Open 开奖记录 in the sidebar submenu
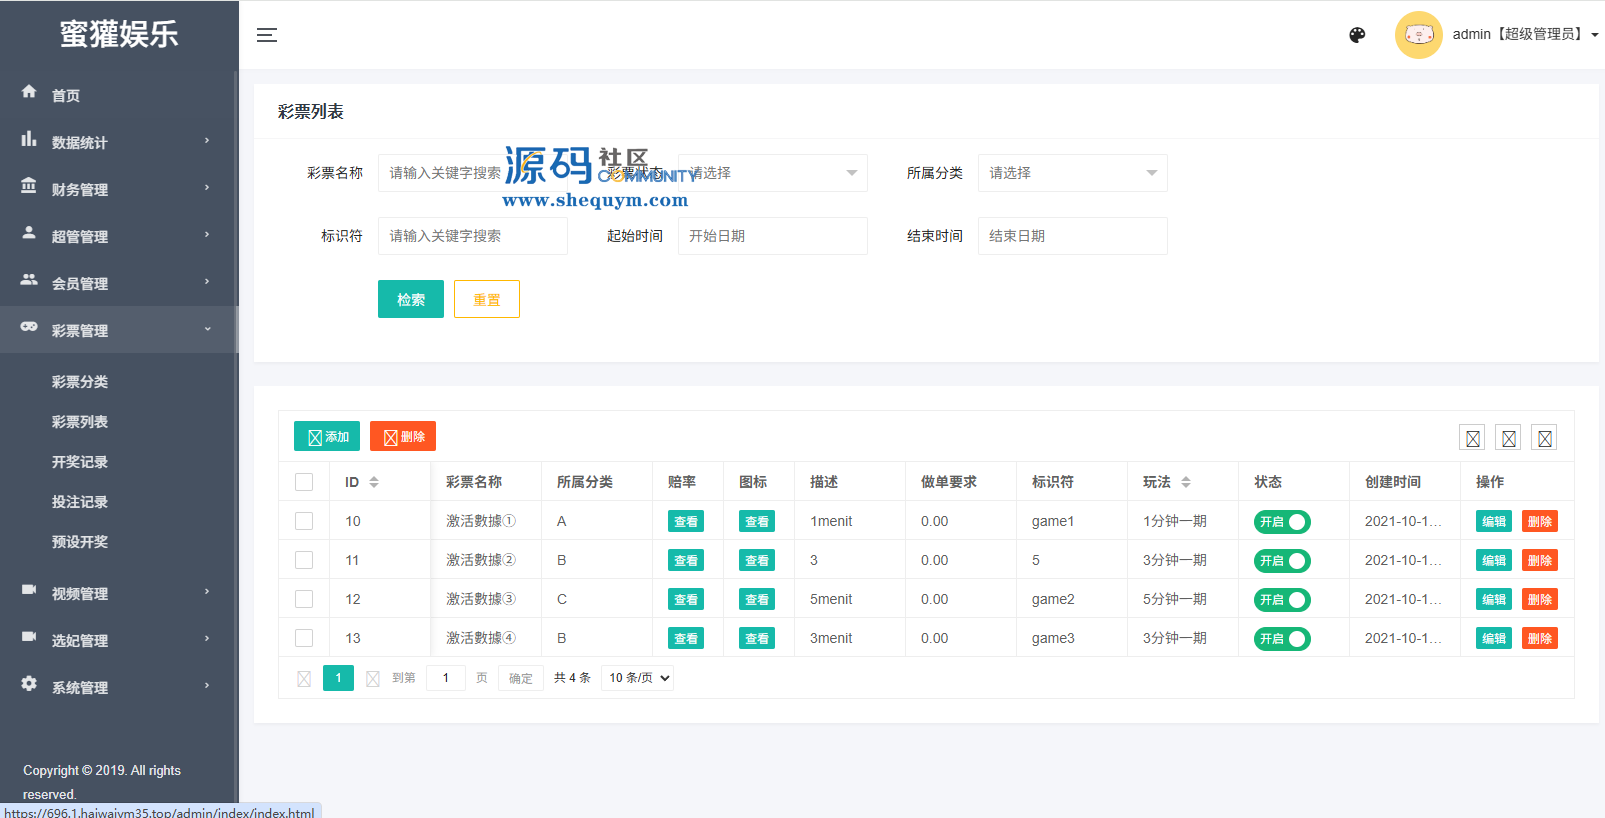This screenshot has height=818, width=1605. 80,462
